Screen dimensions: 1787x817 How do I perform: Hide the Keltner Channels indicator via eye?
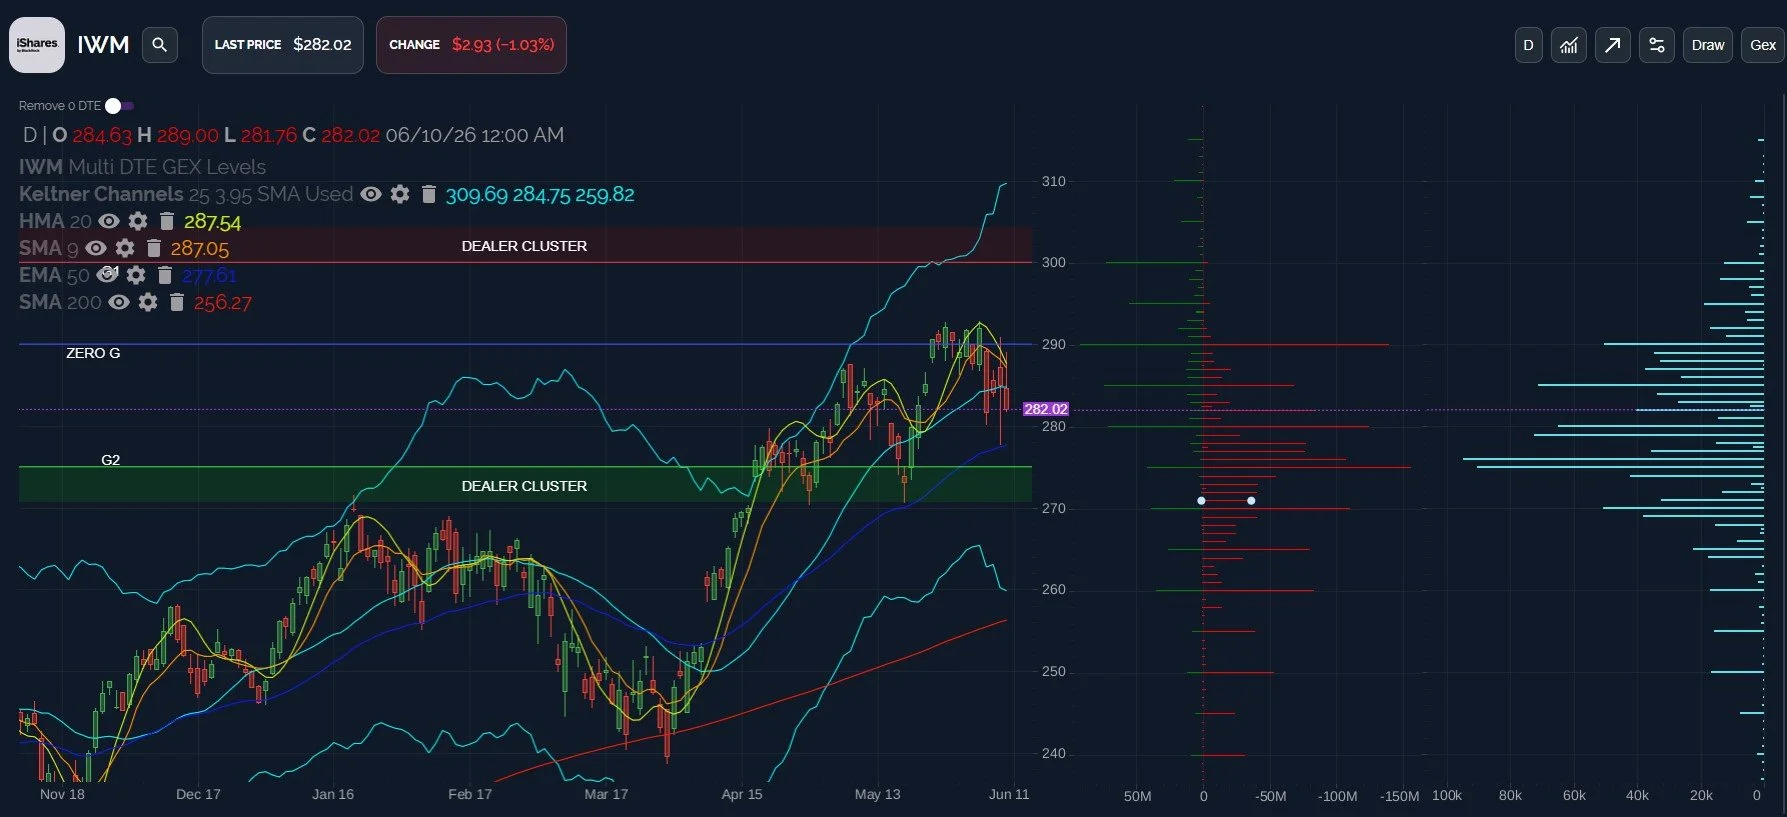(371, 194)
